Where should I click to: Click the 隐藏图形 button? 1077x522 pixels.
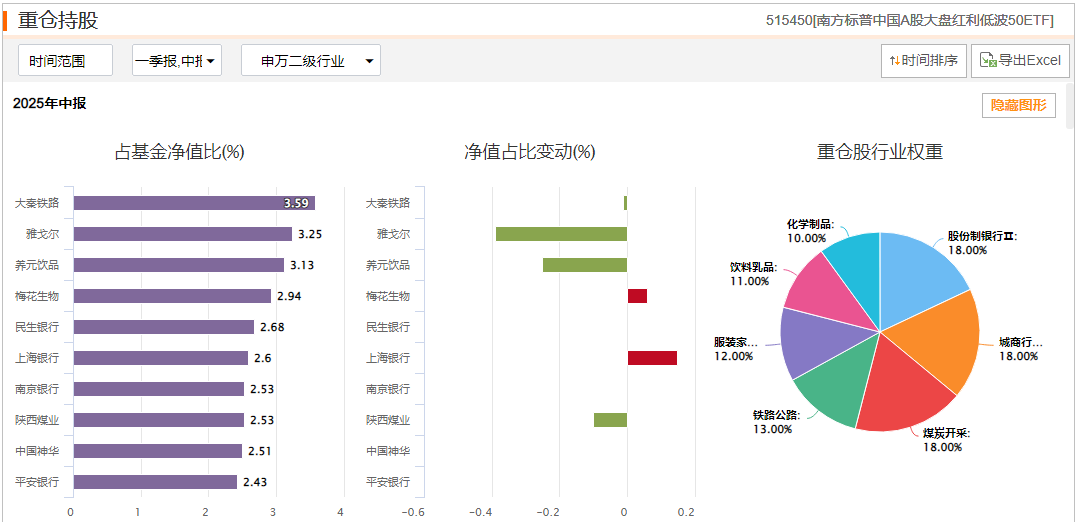pyautogui.click(x=1019, y=106)
